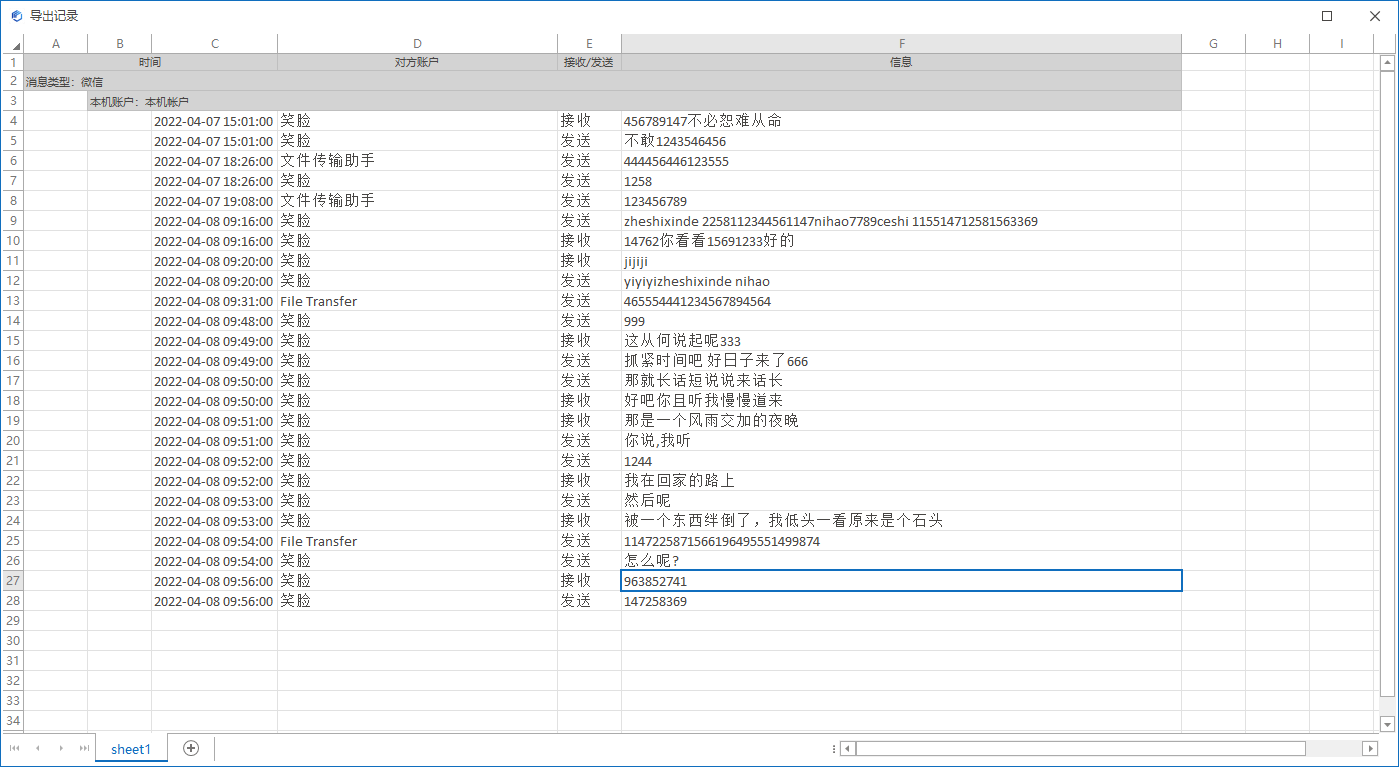Select cell containing 147258369
This screenshot has width=1399, height=767.
902,601
